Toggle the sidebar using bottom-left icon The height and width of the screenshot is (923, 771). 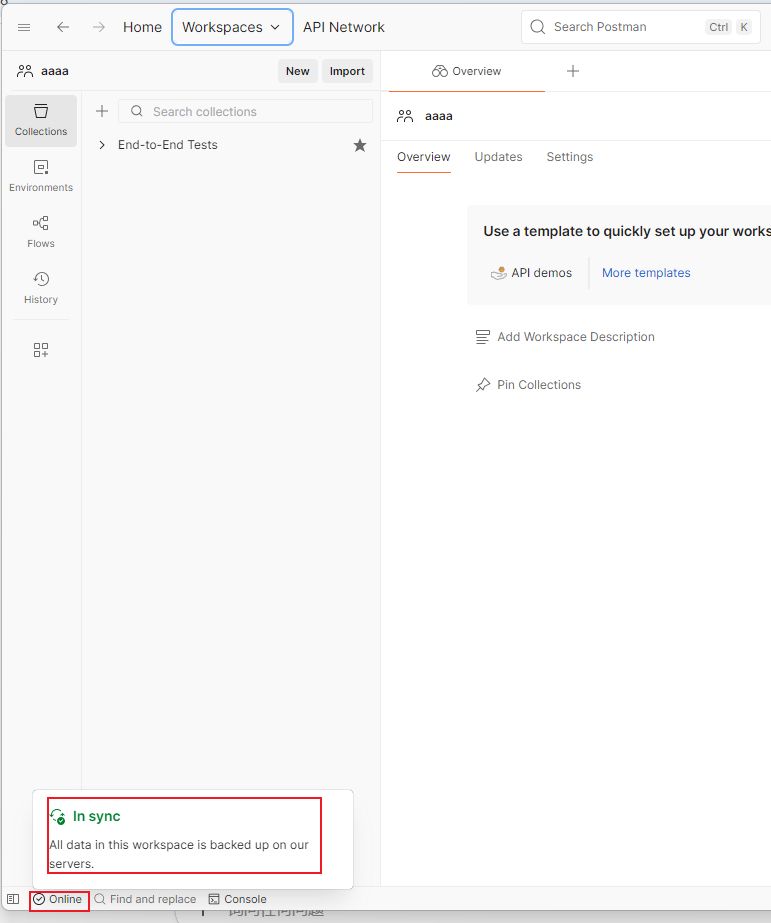pyautogui.click(x=13, y=899)
